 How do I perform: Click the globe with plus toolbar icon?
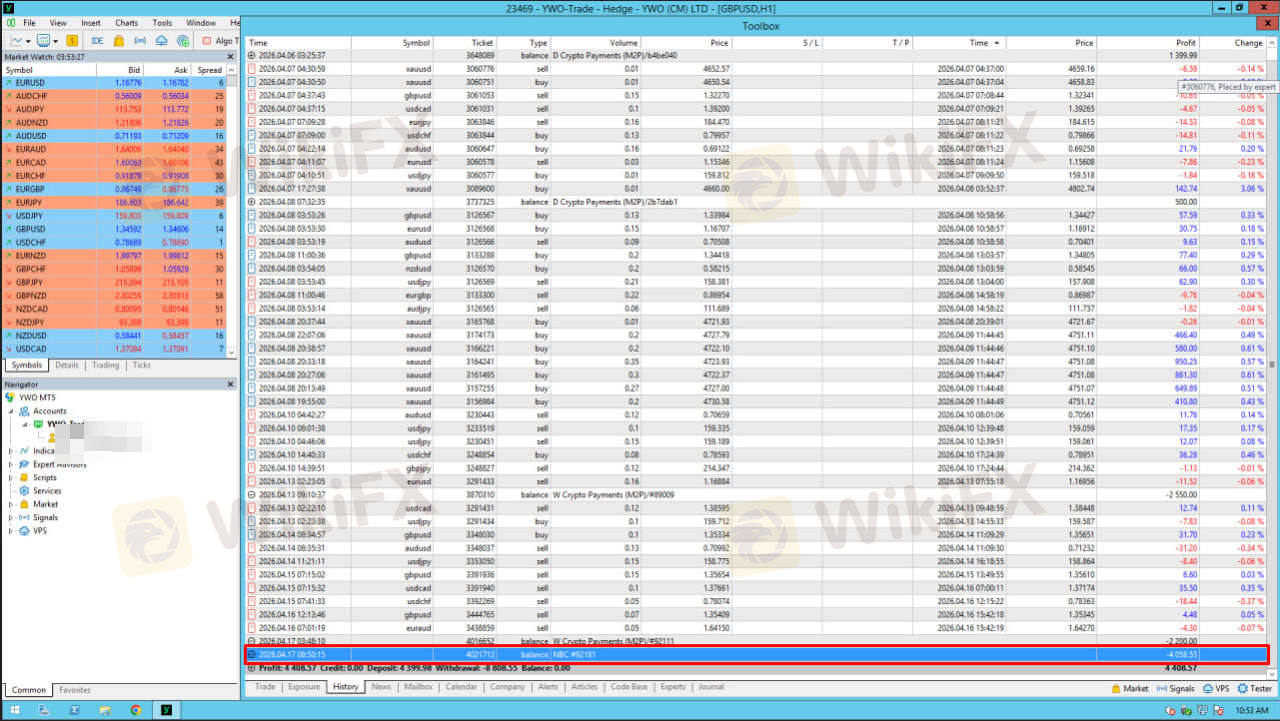(183, 41)
